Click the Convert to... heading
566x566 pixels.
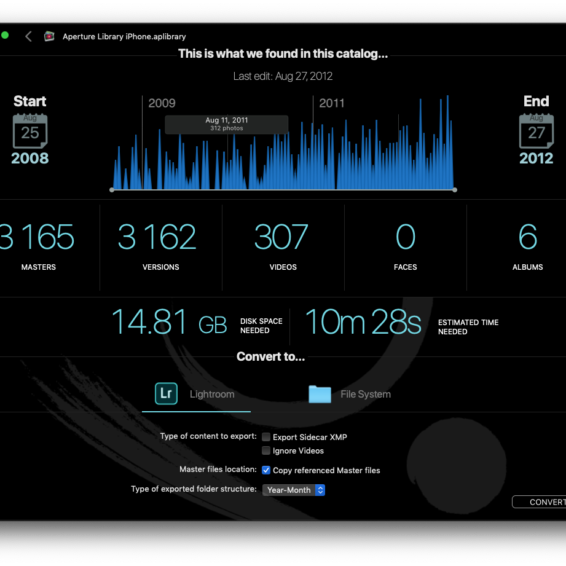tap(271, 357)
